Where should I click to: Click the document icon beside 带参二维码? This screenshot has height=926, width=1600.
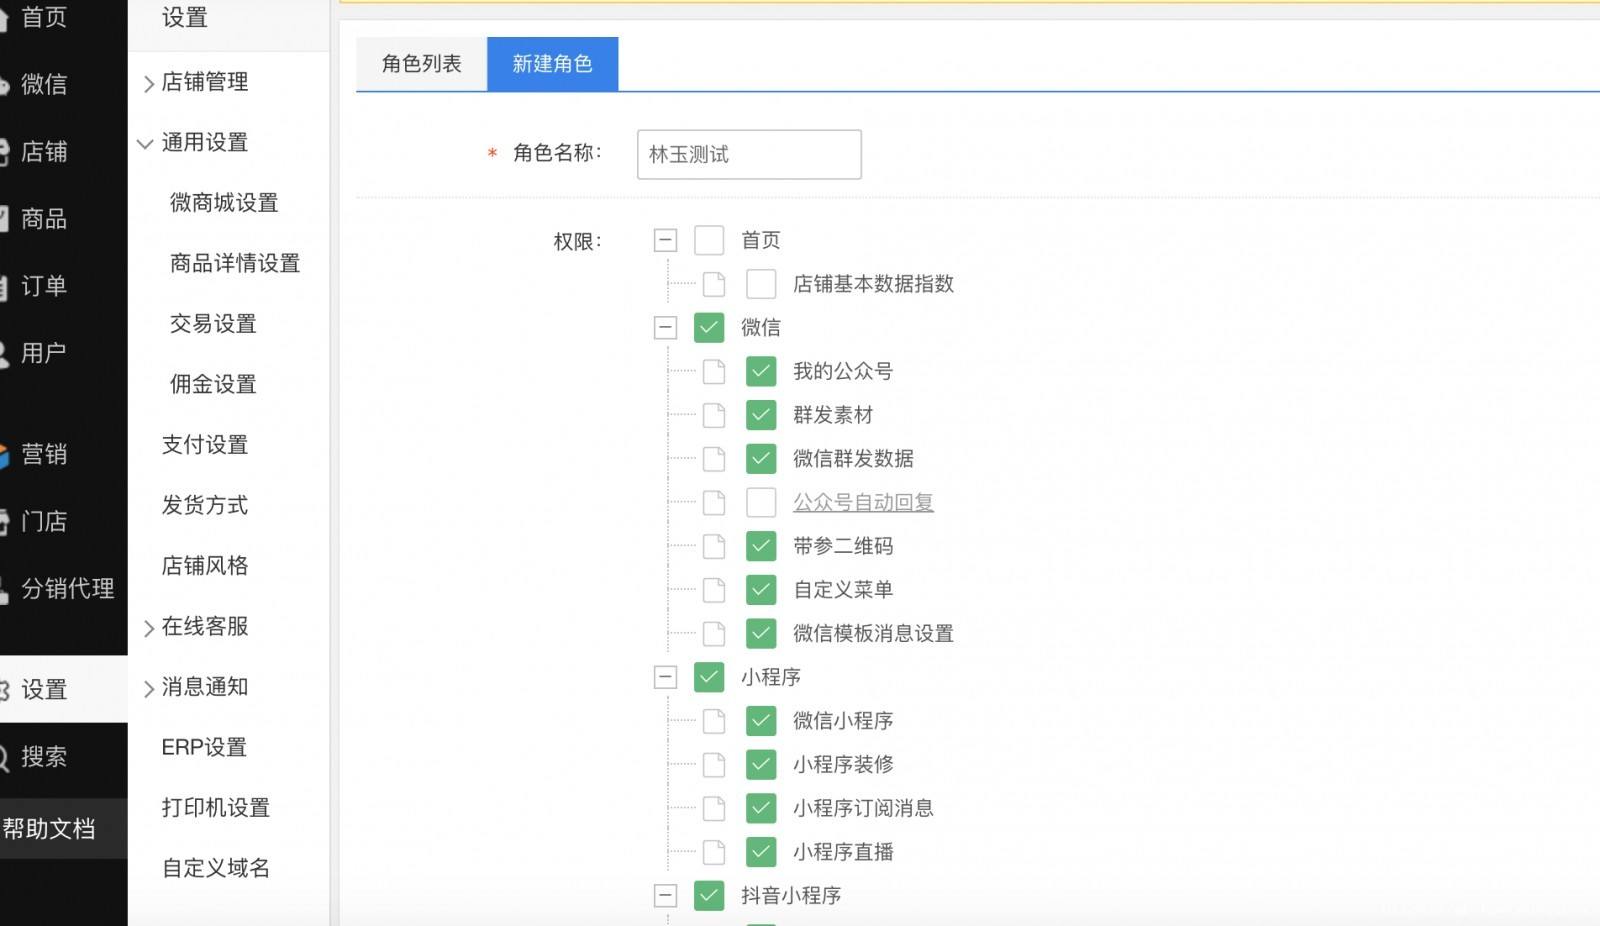[714, 546]
